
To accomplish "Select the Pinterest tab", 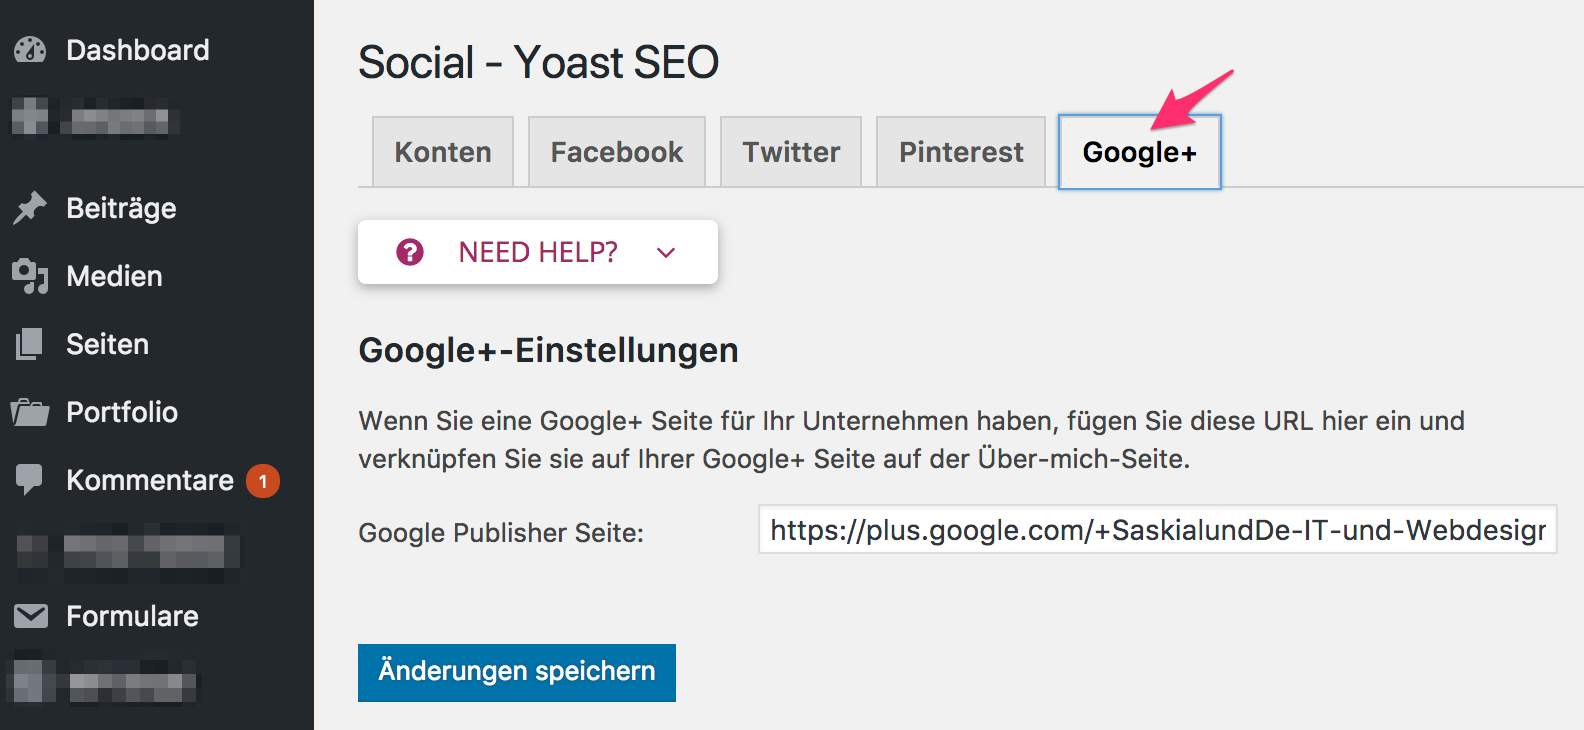I will (961, 152).
